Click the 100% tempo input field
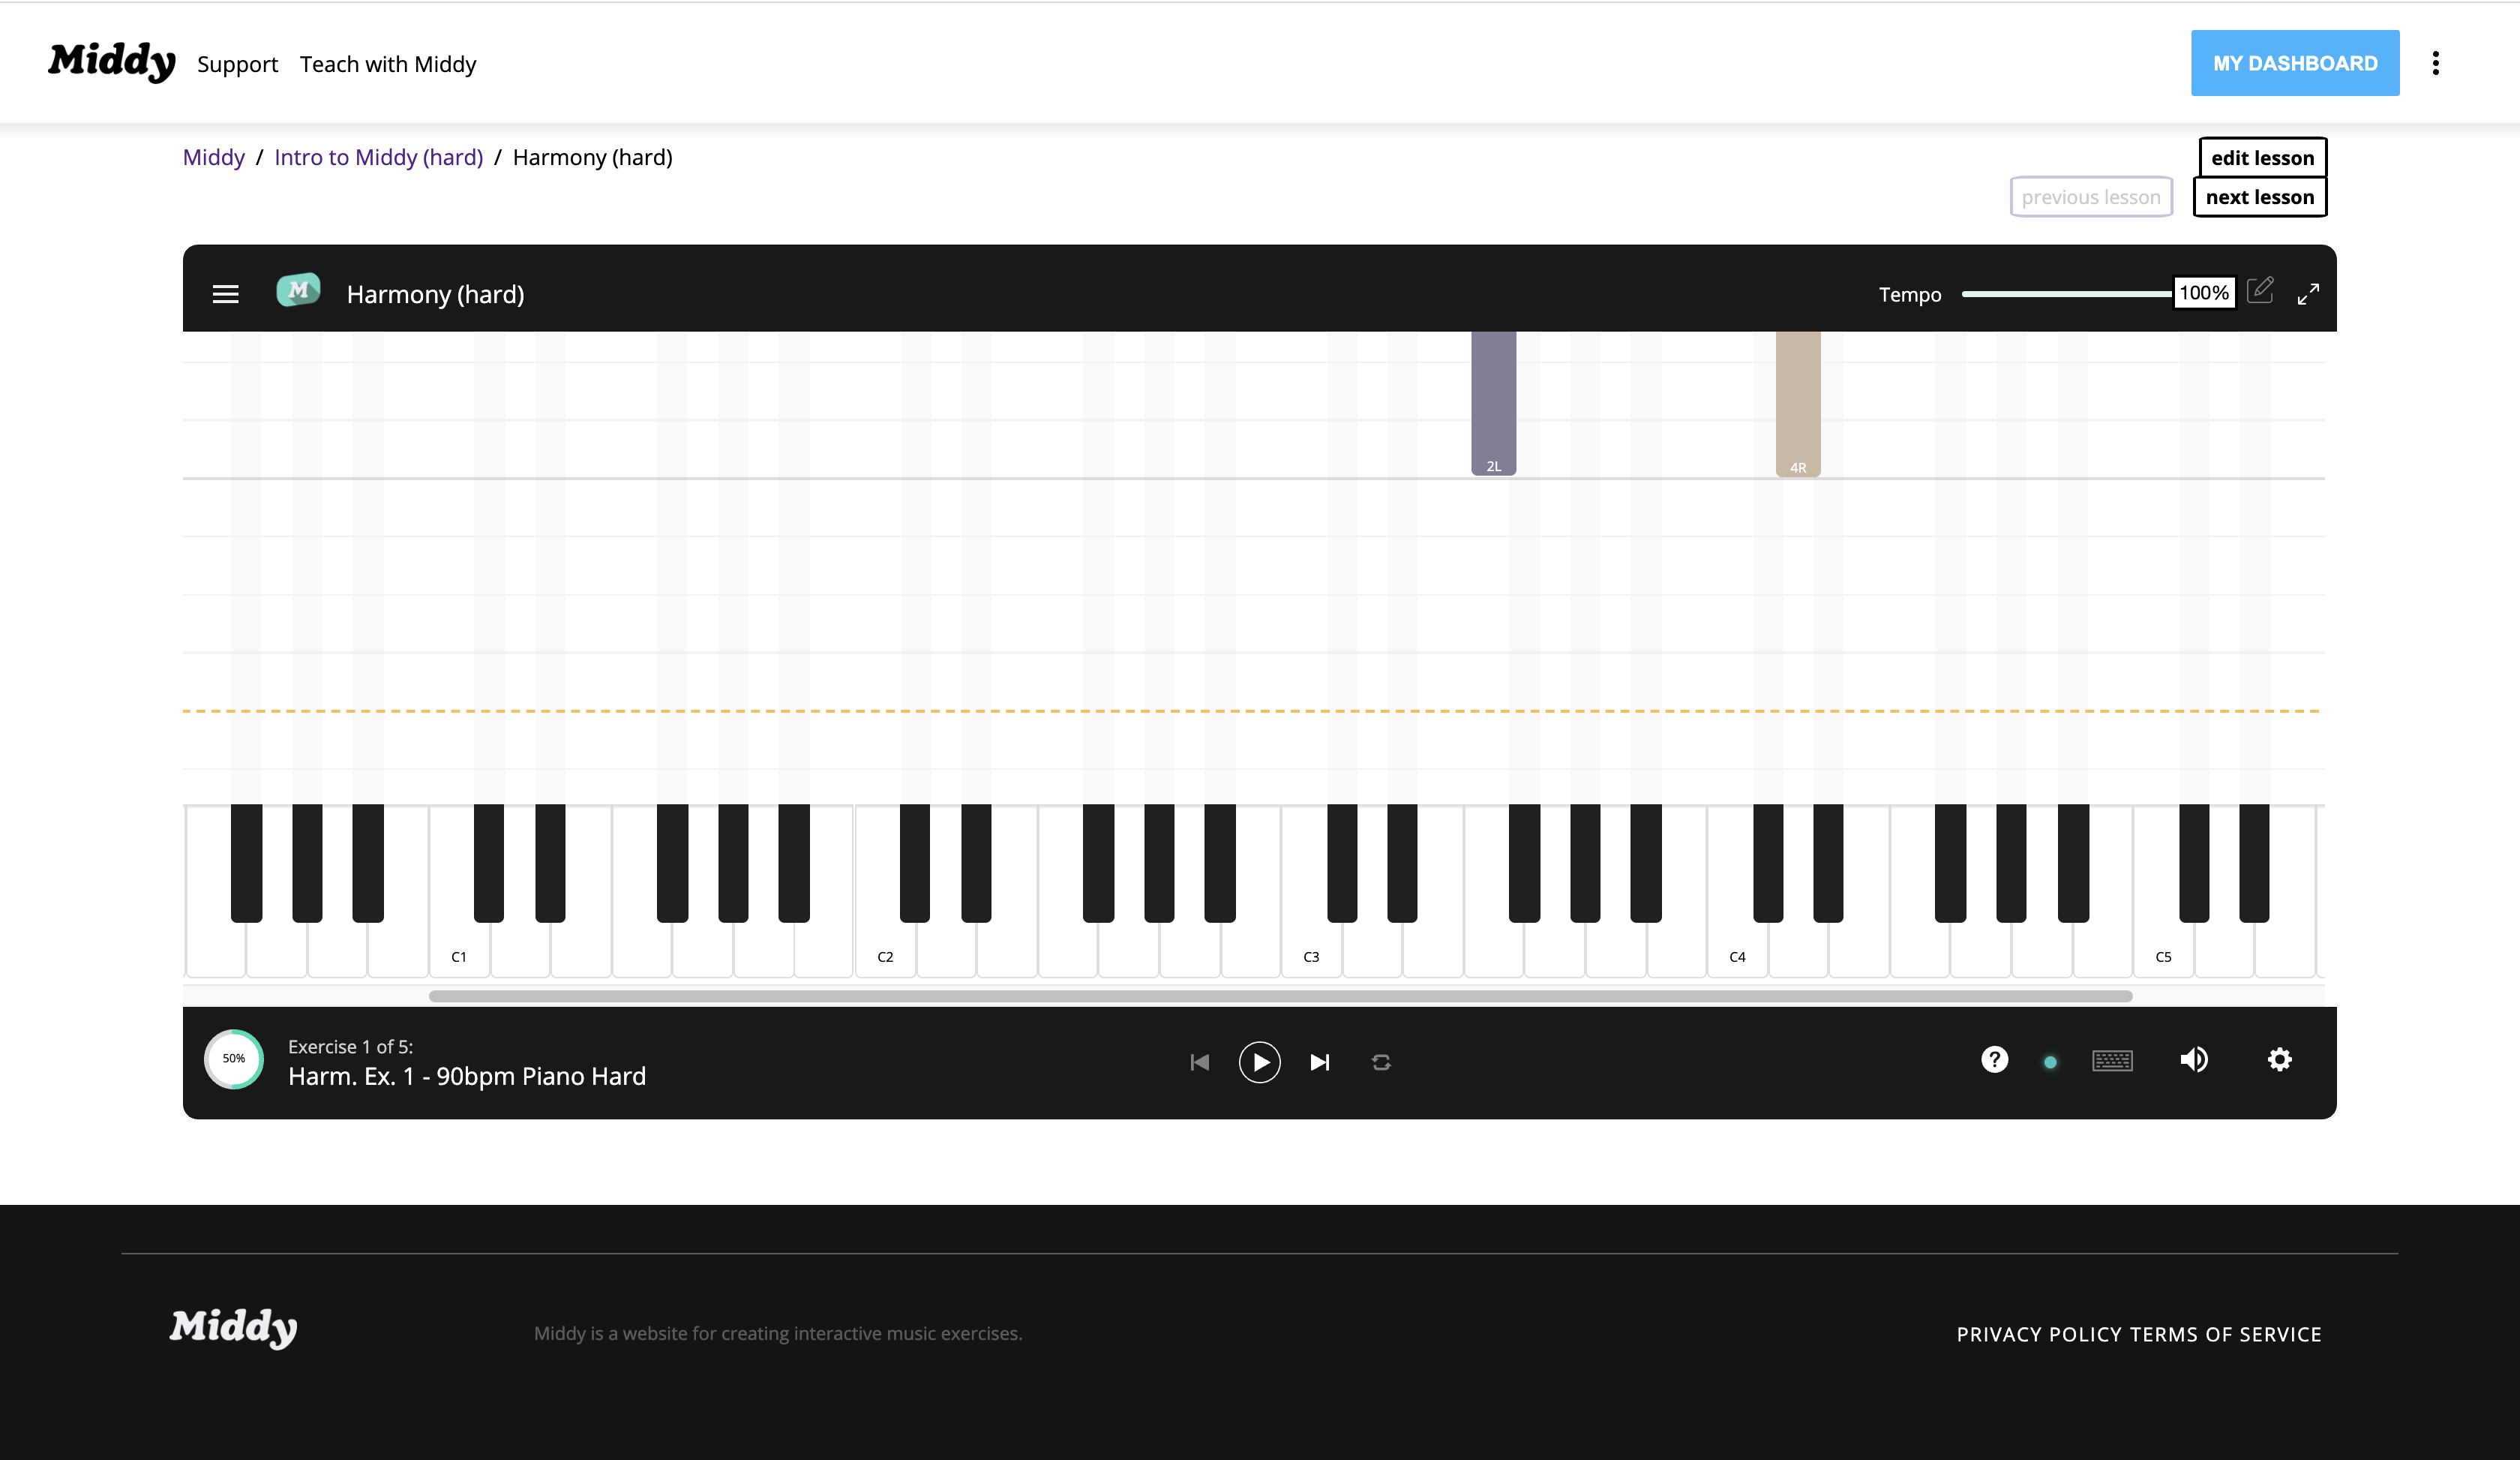This screenshot has height=1460, width=2520. tap(2204, 293)
